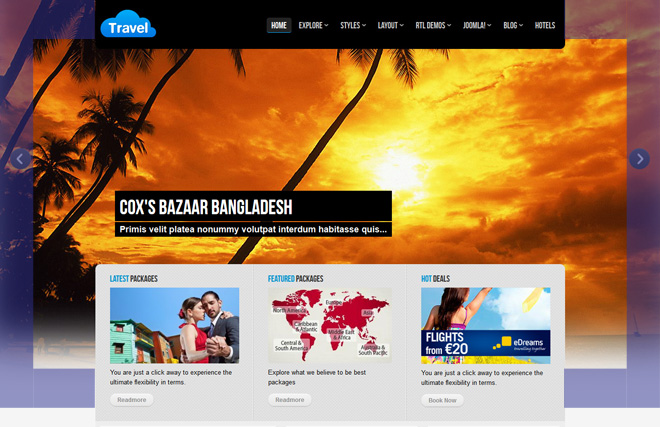660x427 pixels.
Task: Open the Explore dropdown menu
Action: (313, 25)
